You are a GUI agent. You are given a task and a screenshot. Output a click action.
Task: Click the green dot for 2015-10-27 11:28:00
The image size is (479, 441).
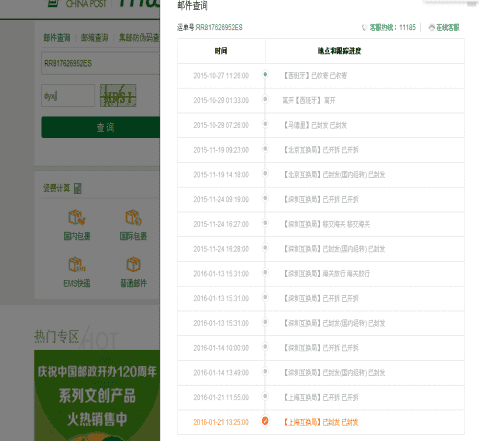point(265,74)
